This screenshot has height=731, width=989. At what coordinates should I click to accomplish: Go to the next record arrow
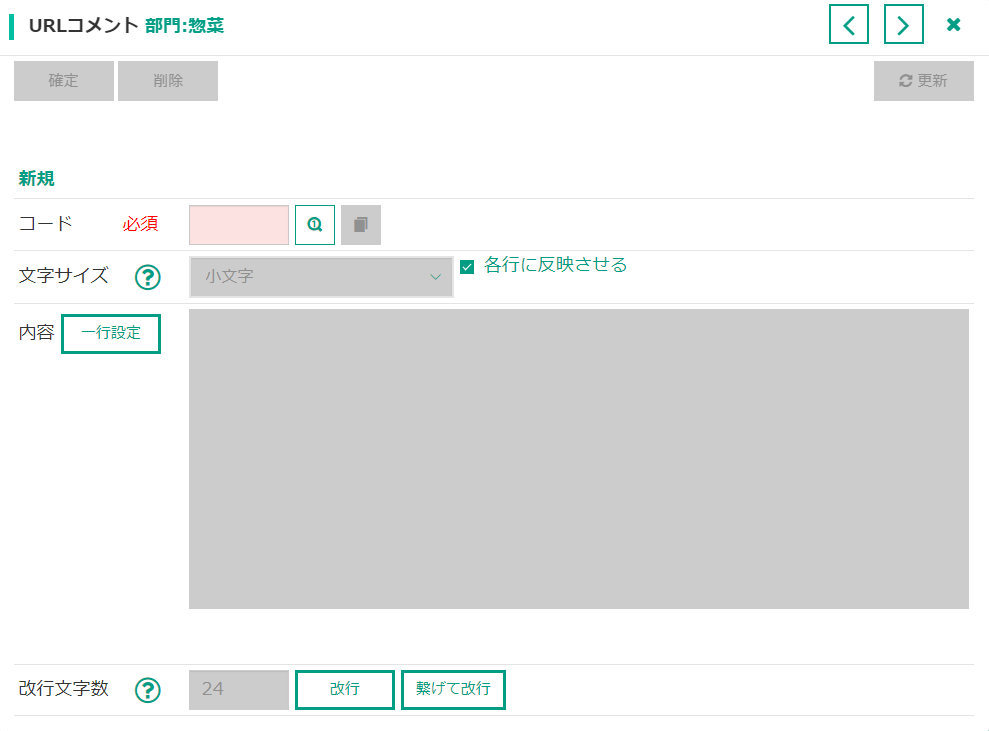pyautogui.click(x=903, y=25)
